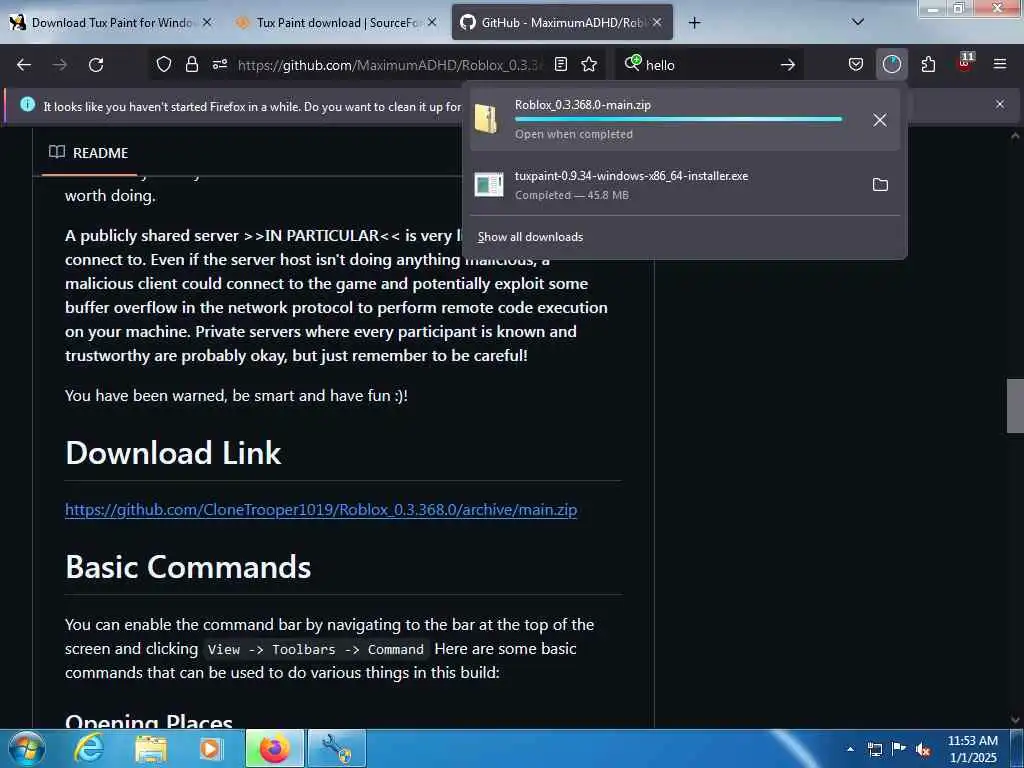Open Windows Media Player taskbar icon
Screen dimensions: 1024x768
(211, 748)
